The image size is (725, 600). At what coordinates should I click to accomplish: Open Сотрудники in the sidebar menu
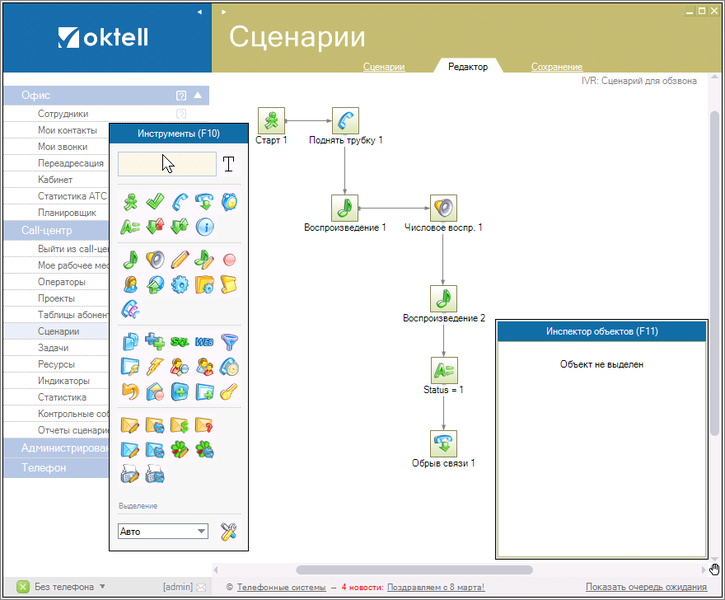(63, 114)
